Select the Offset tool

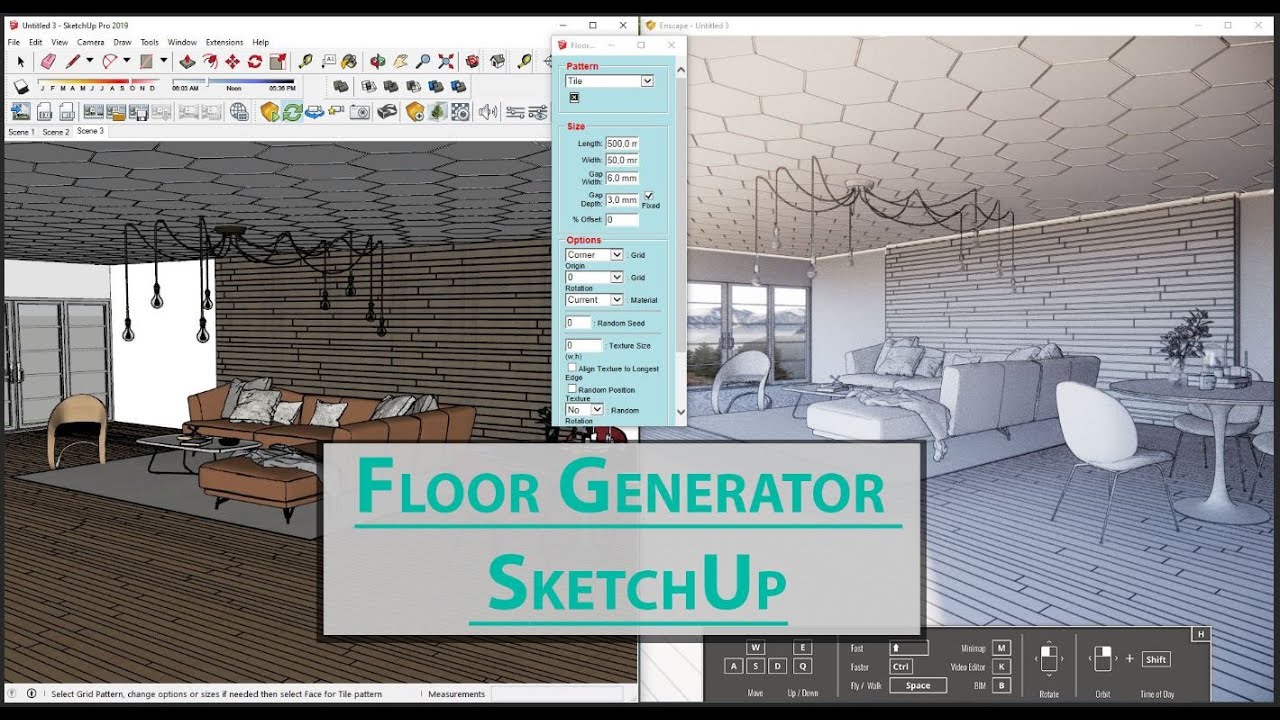coord(210,61)
